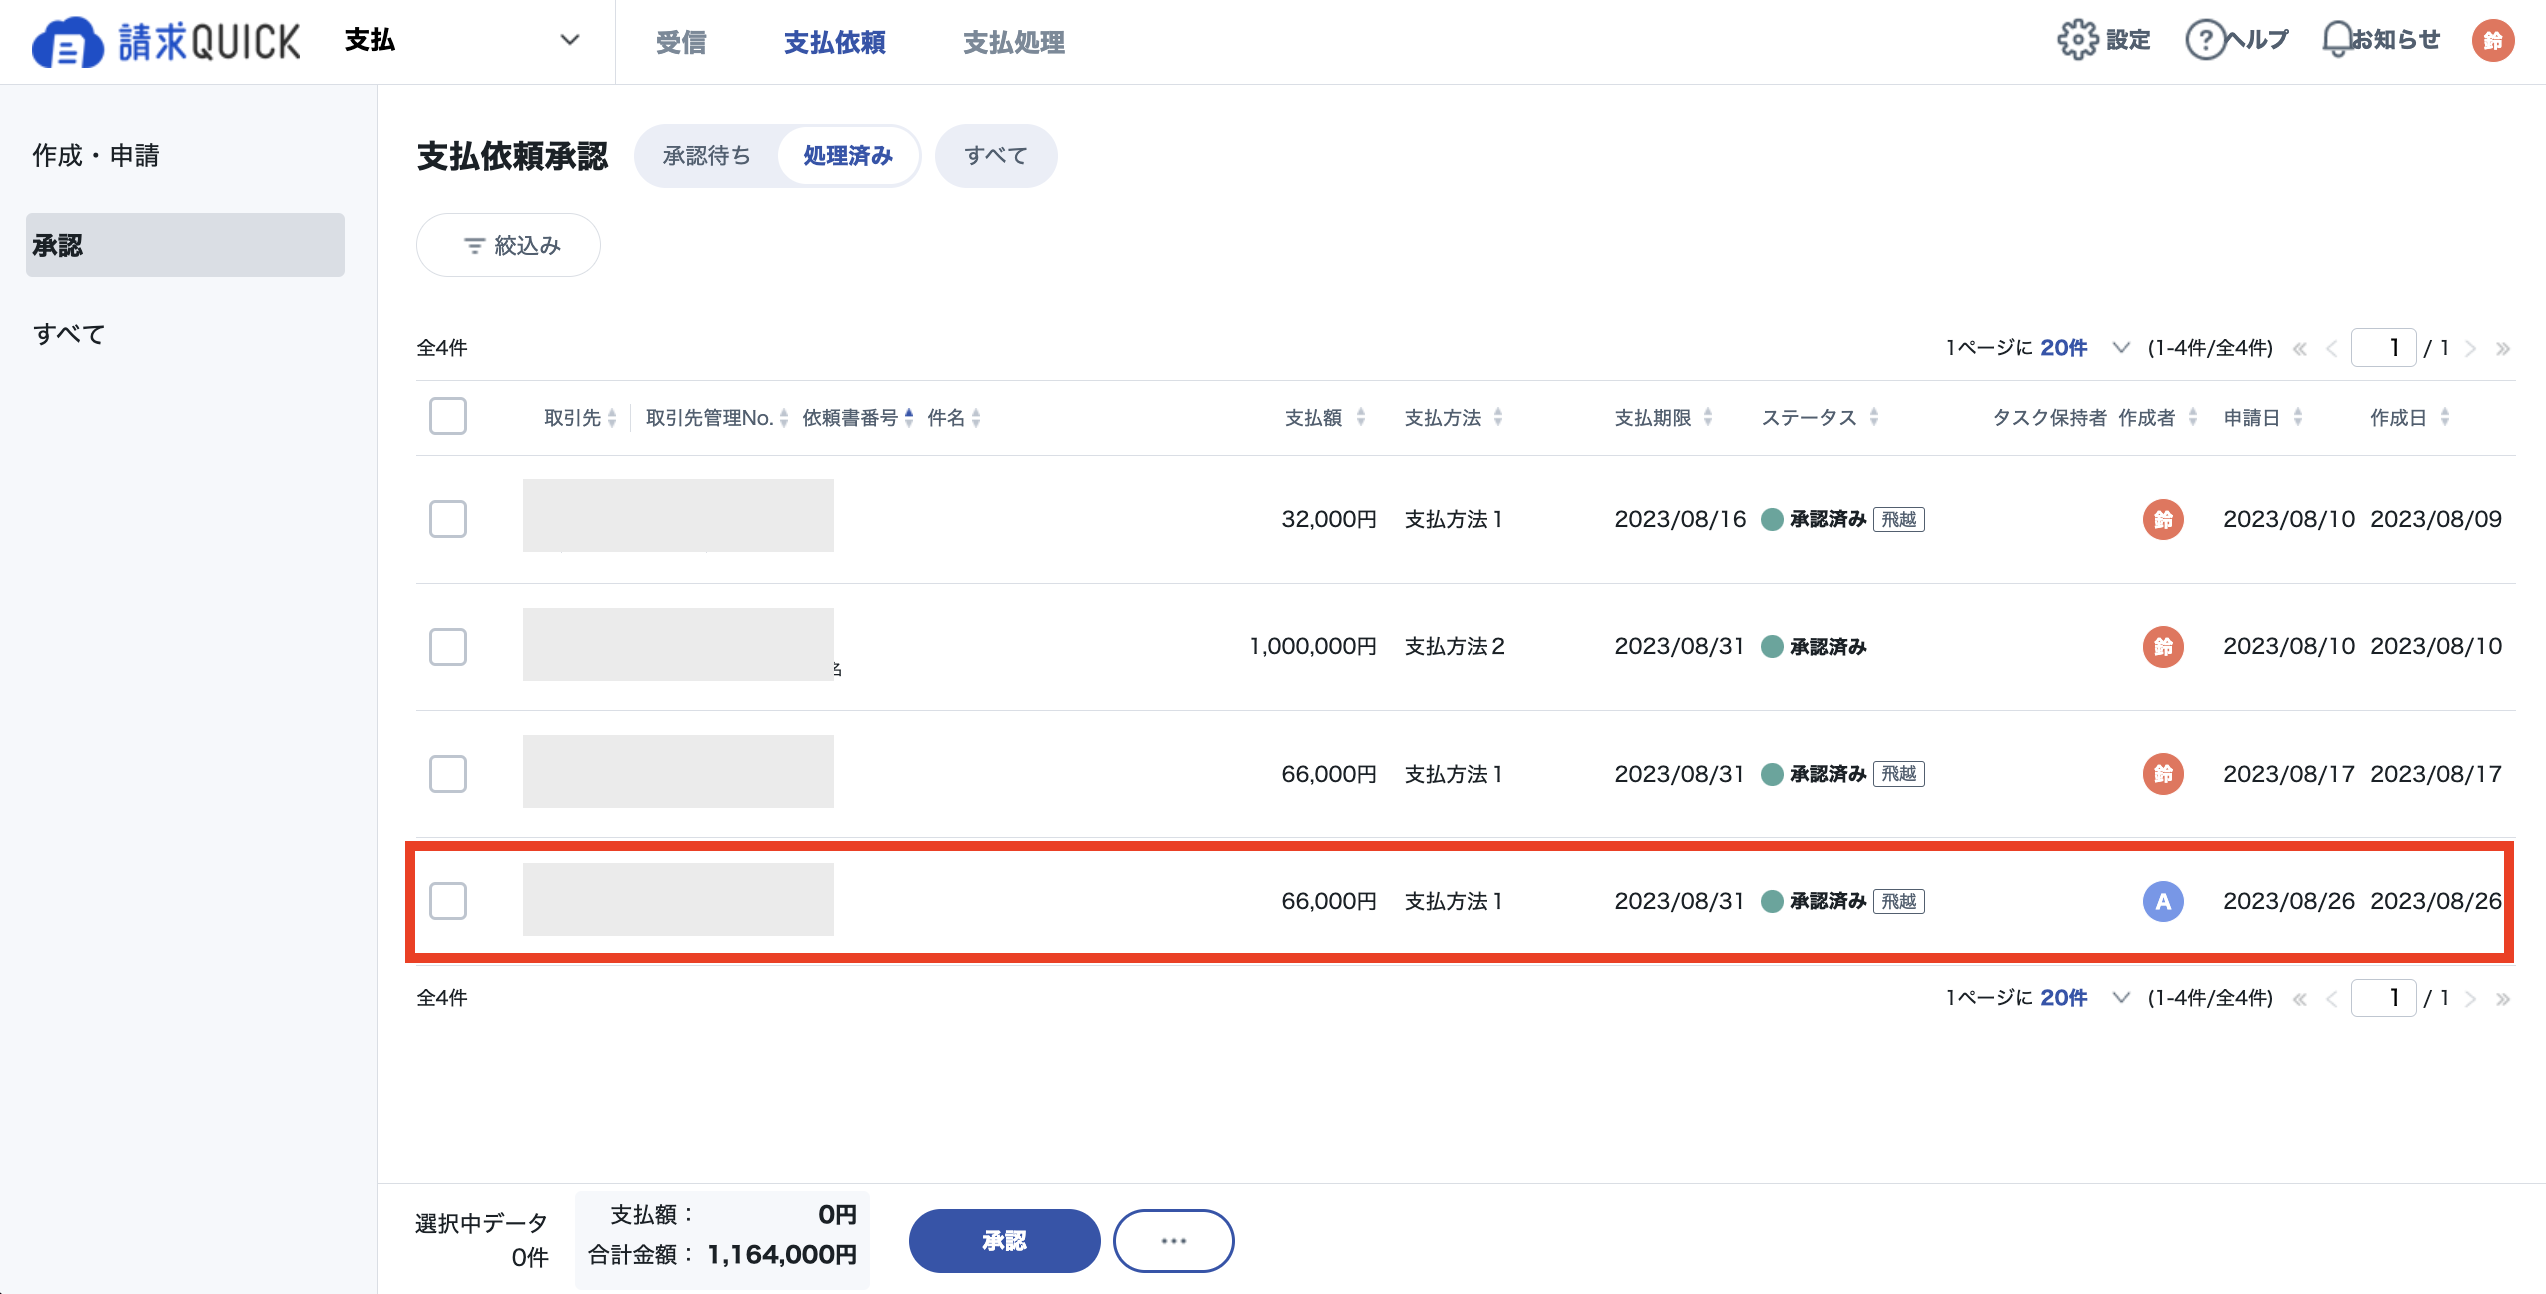Click the bottom page number field
This screenshot has height=1294, width=2546.
click(x=2384, y=998)
